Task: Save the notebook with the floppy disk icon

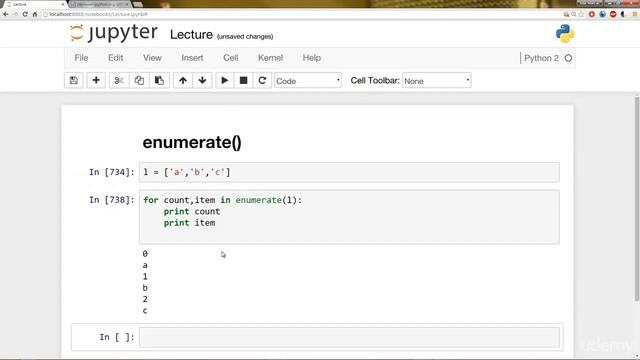Action: 74,80
